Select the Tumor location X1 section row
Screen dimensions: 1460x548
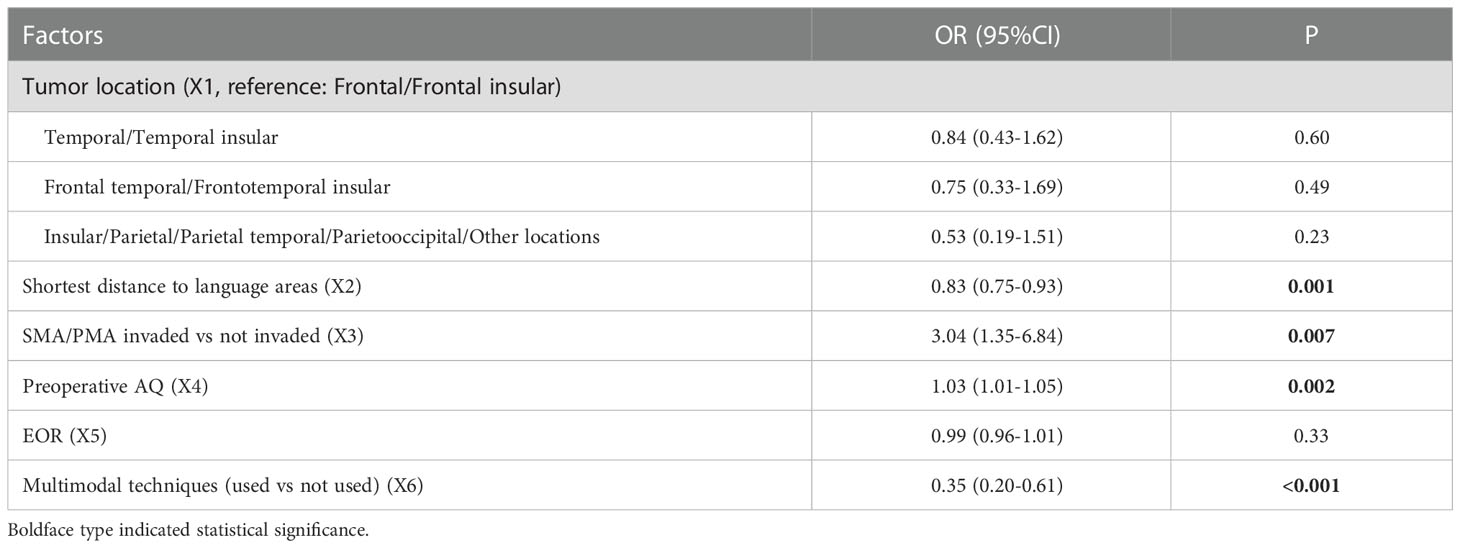730,87
